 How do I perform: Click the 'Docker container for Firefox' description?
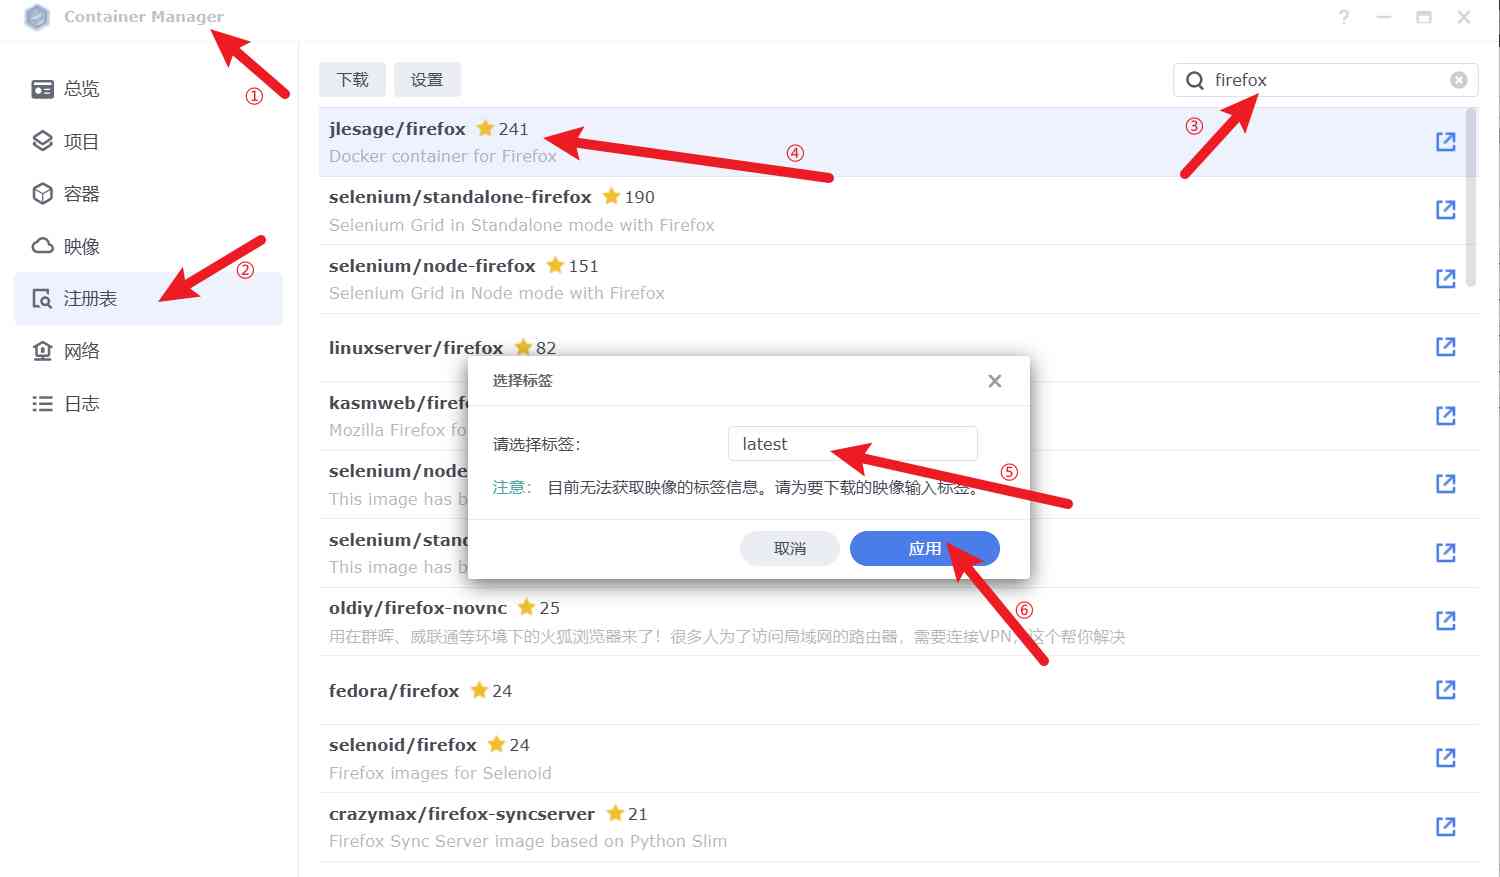click(443, 157)
